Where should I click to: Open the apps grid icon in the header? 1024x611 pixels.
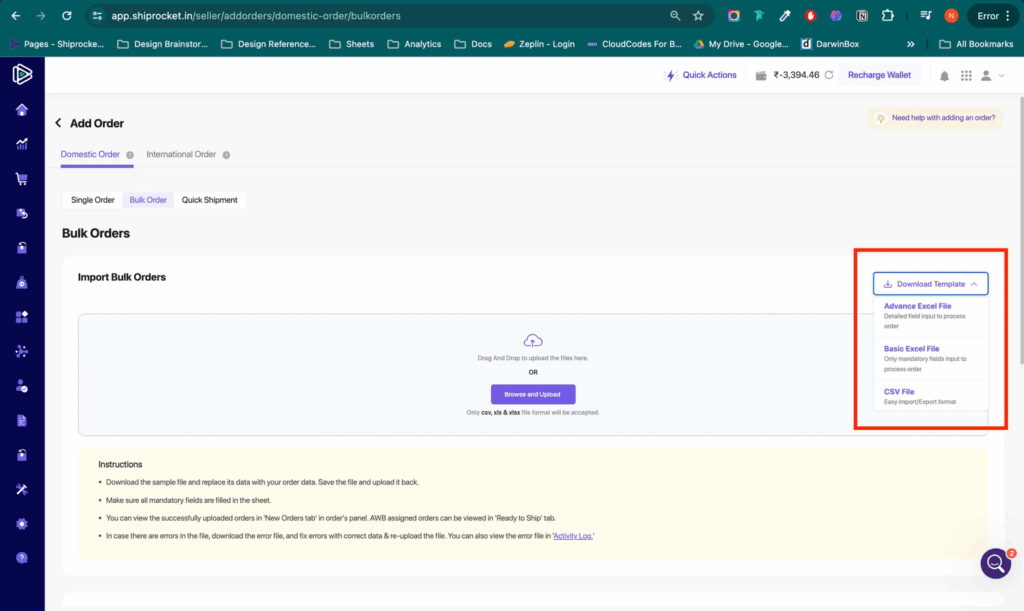[966, 76]
